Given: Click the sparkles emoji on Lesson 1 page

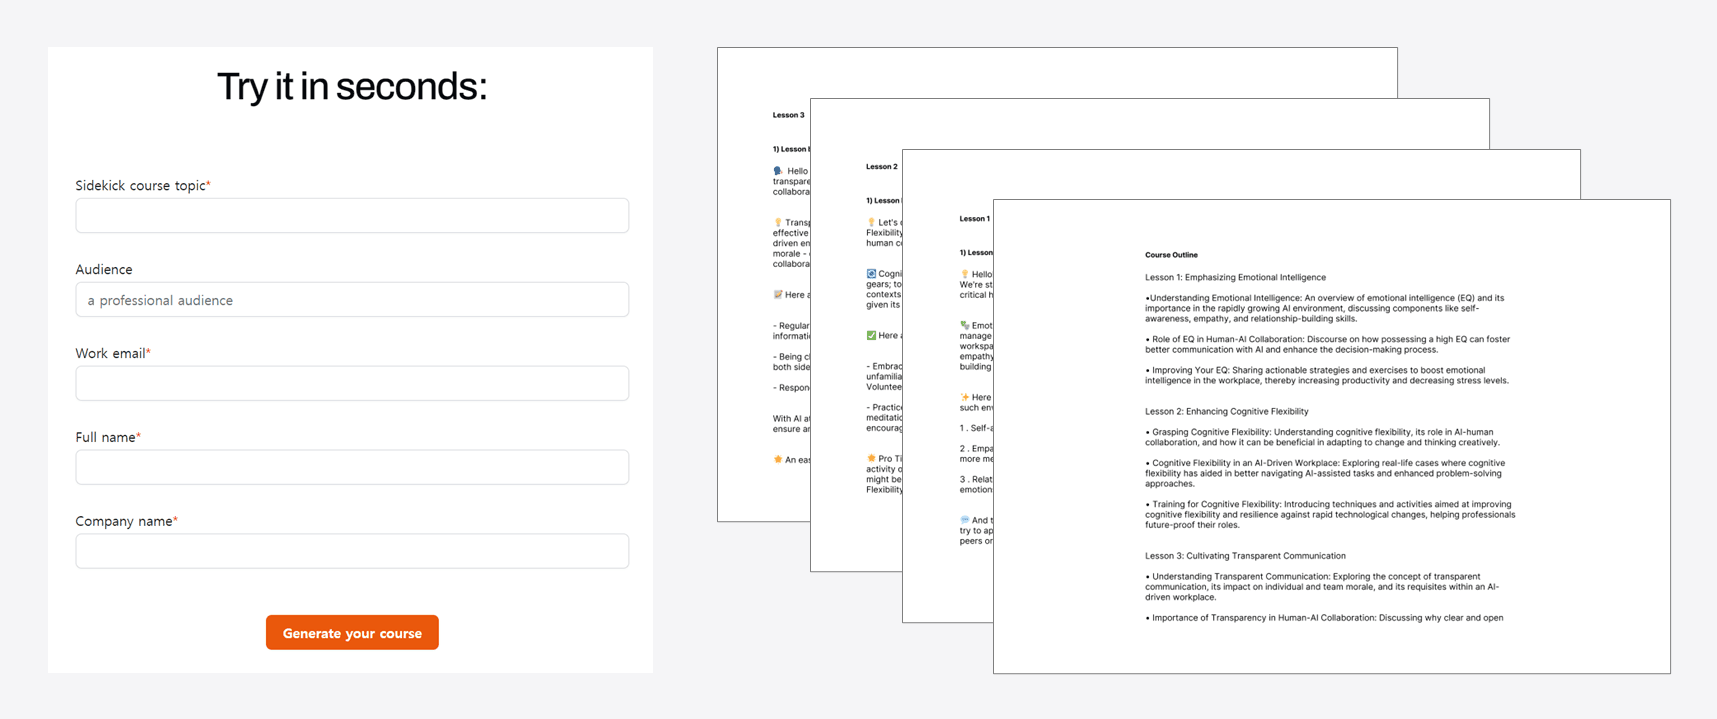Looking at the screenshot, I should point(965,397).
